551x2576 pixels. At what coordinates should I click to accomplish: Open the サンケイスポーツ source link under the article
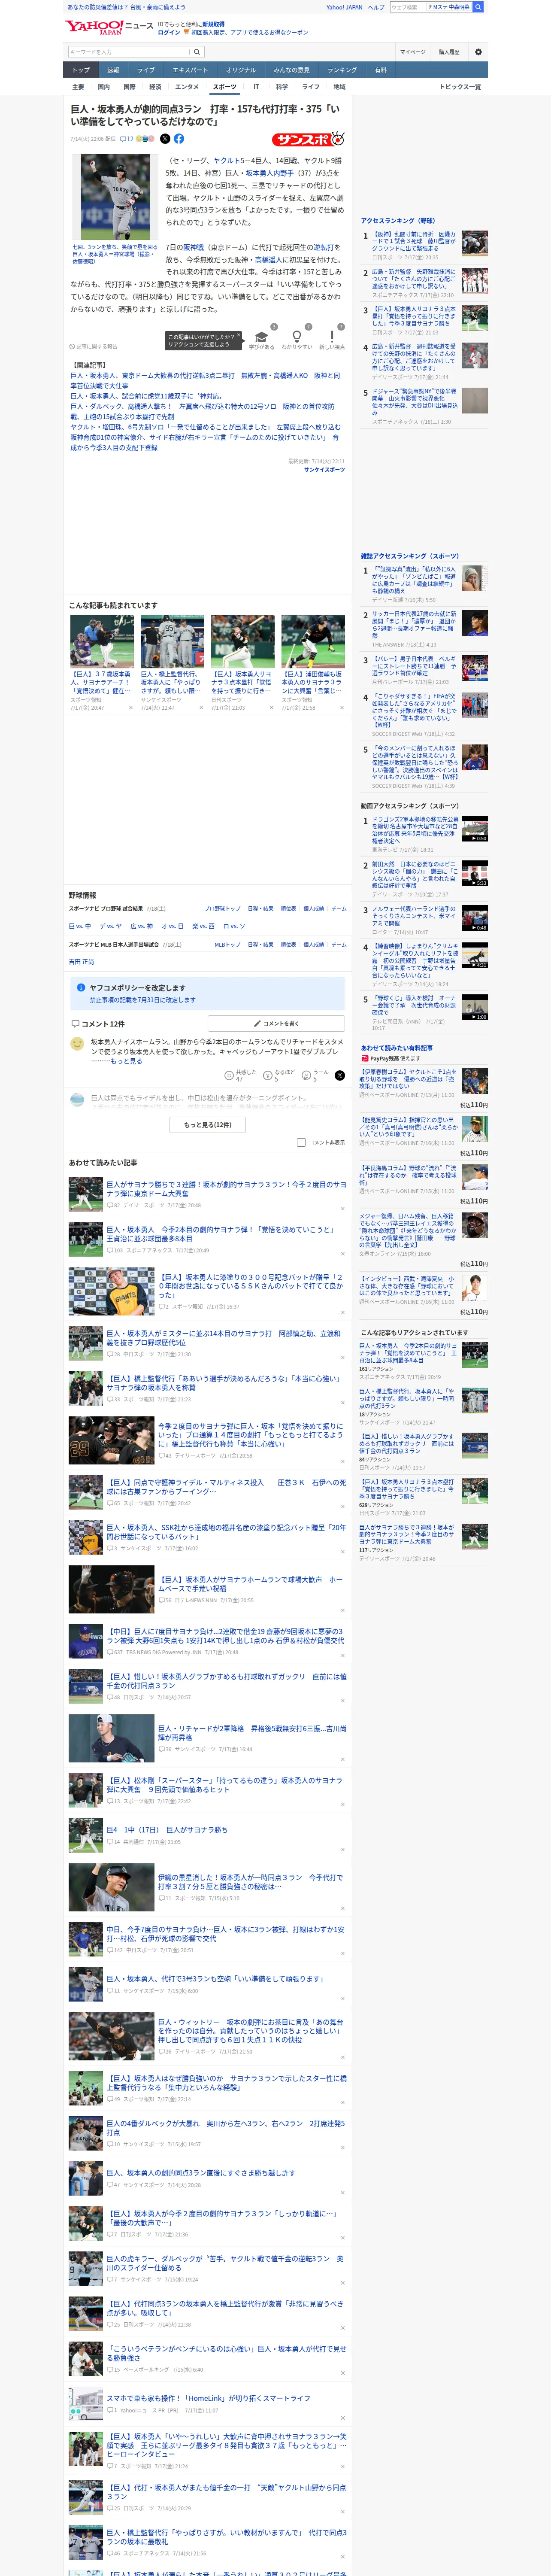[324, 469]
